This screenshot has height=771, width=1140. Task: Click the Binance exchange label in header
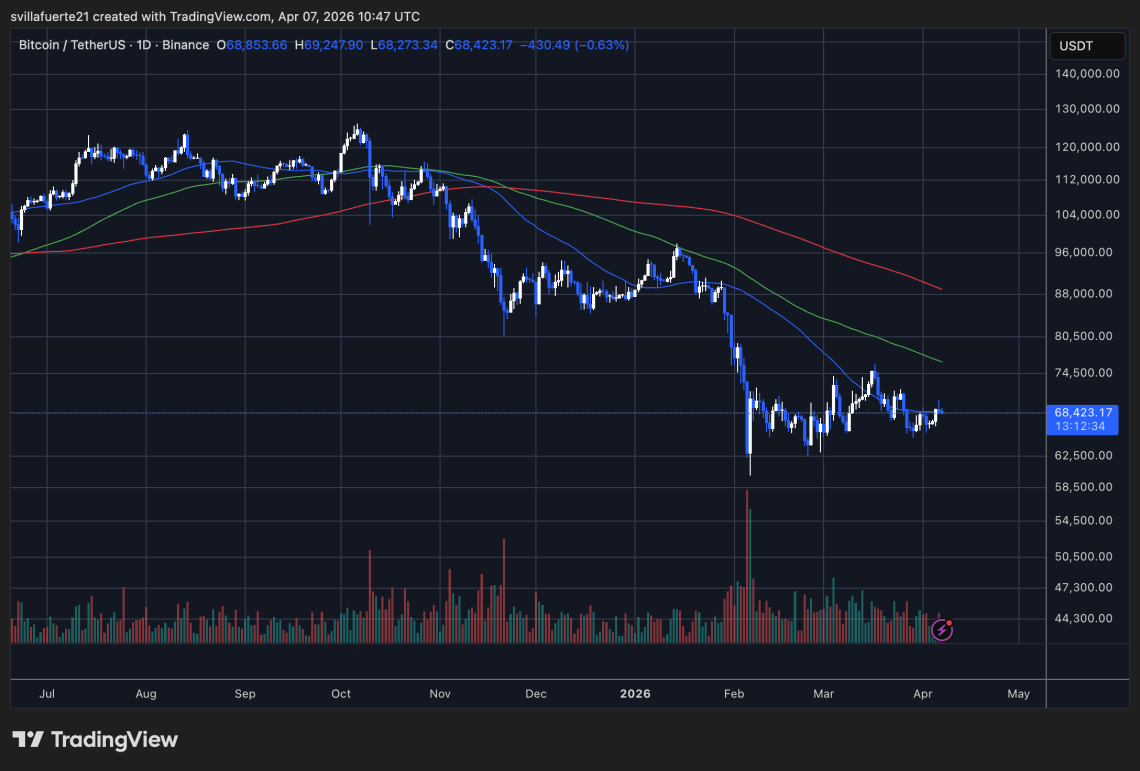pos(185,45)
